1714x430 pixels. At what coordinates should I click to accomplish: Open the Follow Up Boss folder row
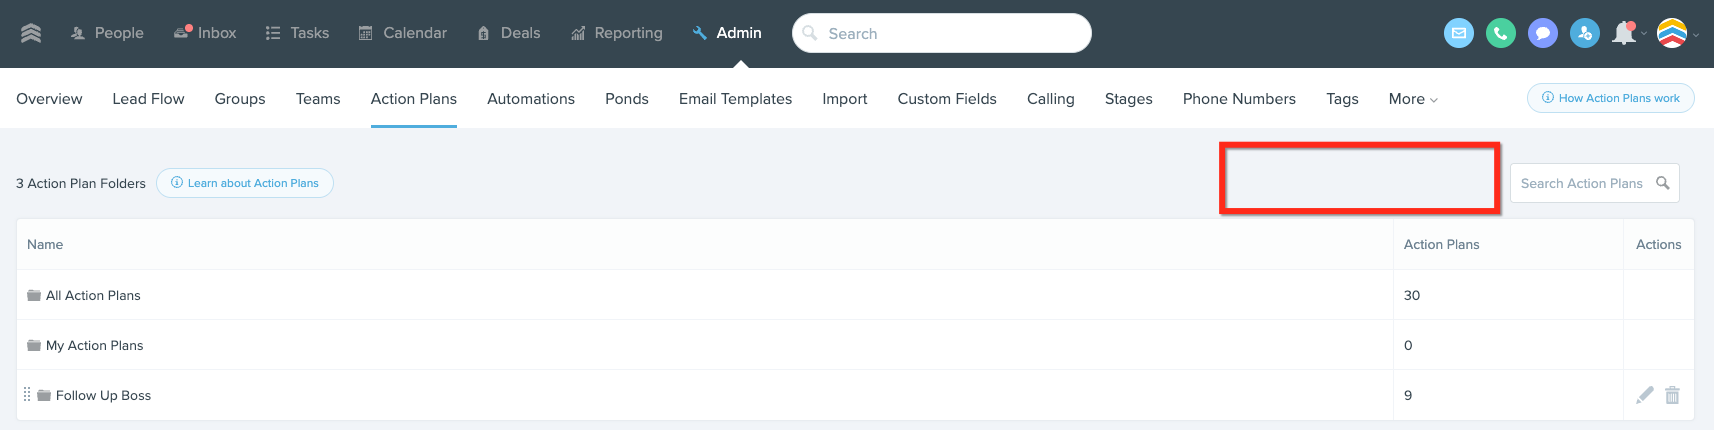click(855, 395)
